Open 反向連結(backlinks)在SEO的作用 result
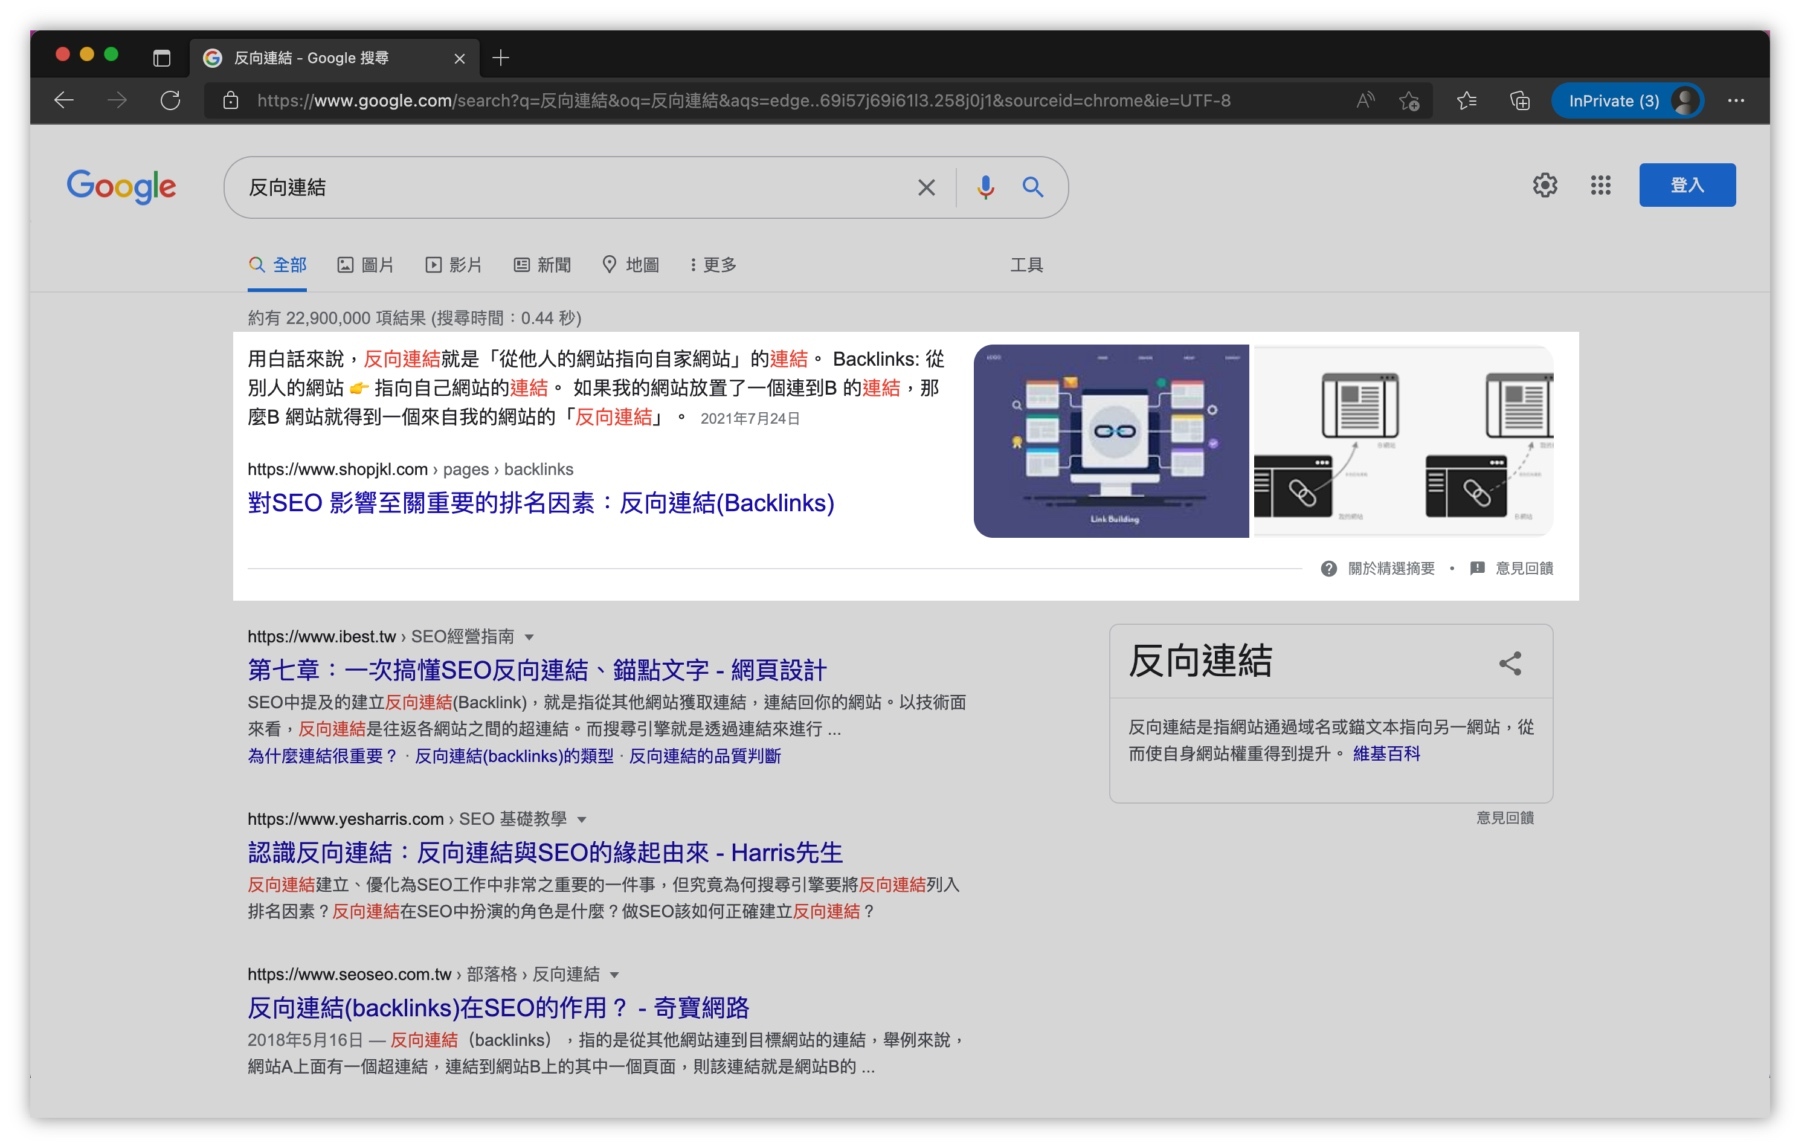This screenshot has width=1800, height=1148. tap(498, 1008)
